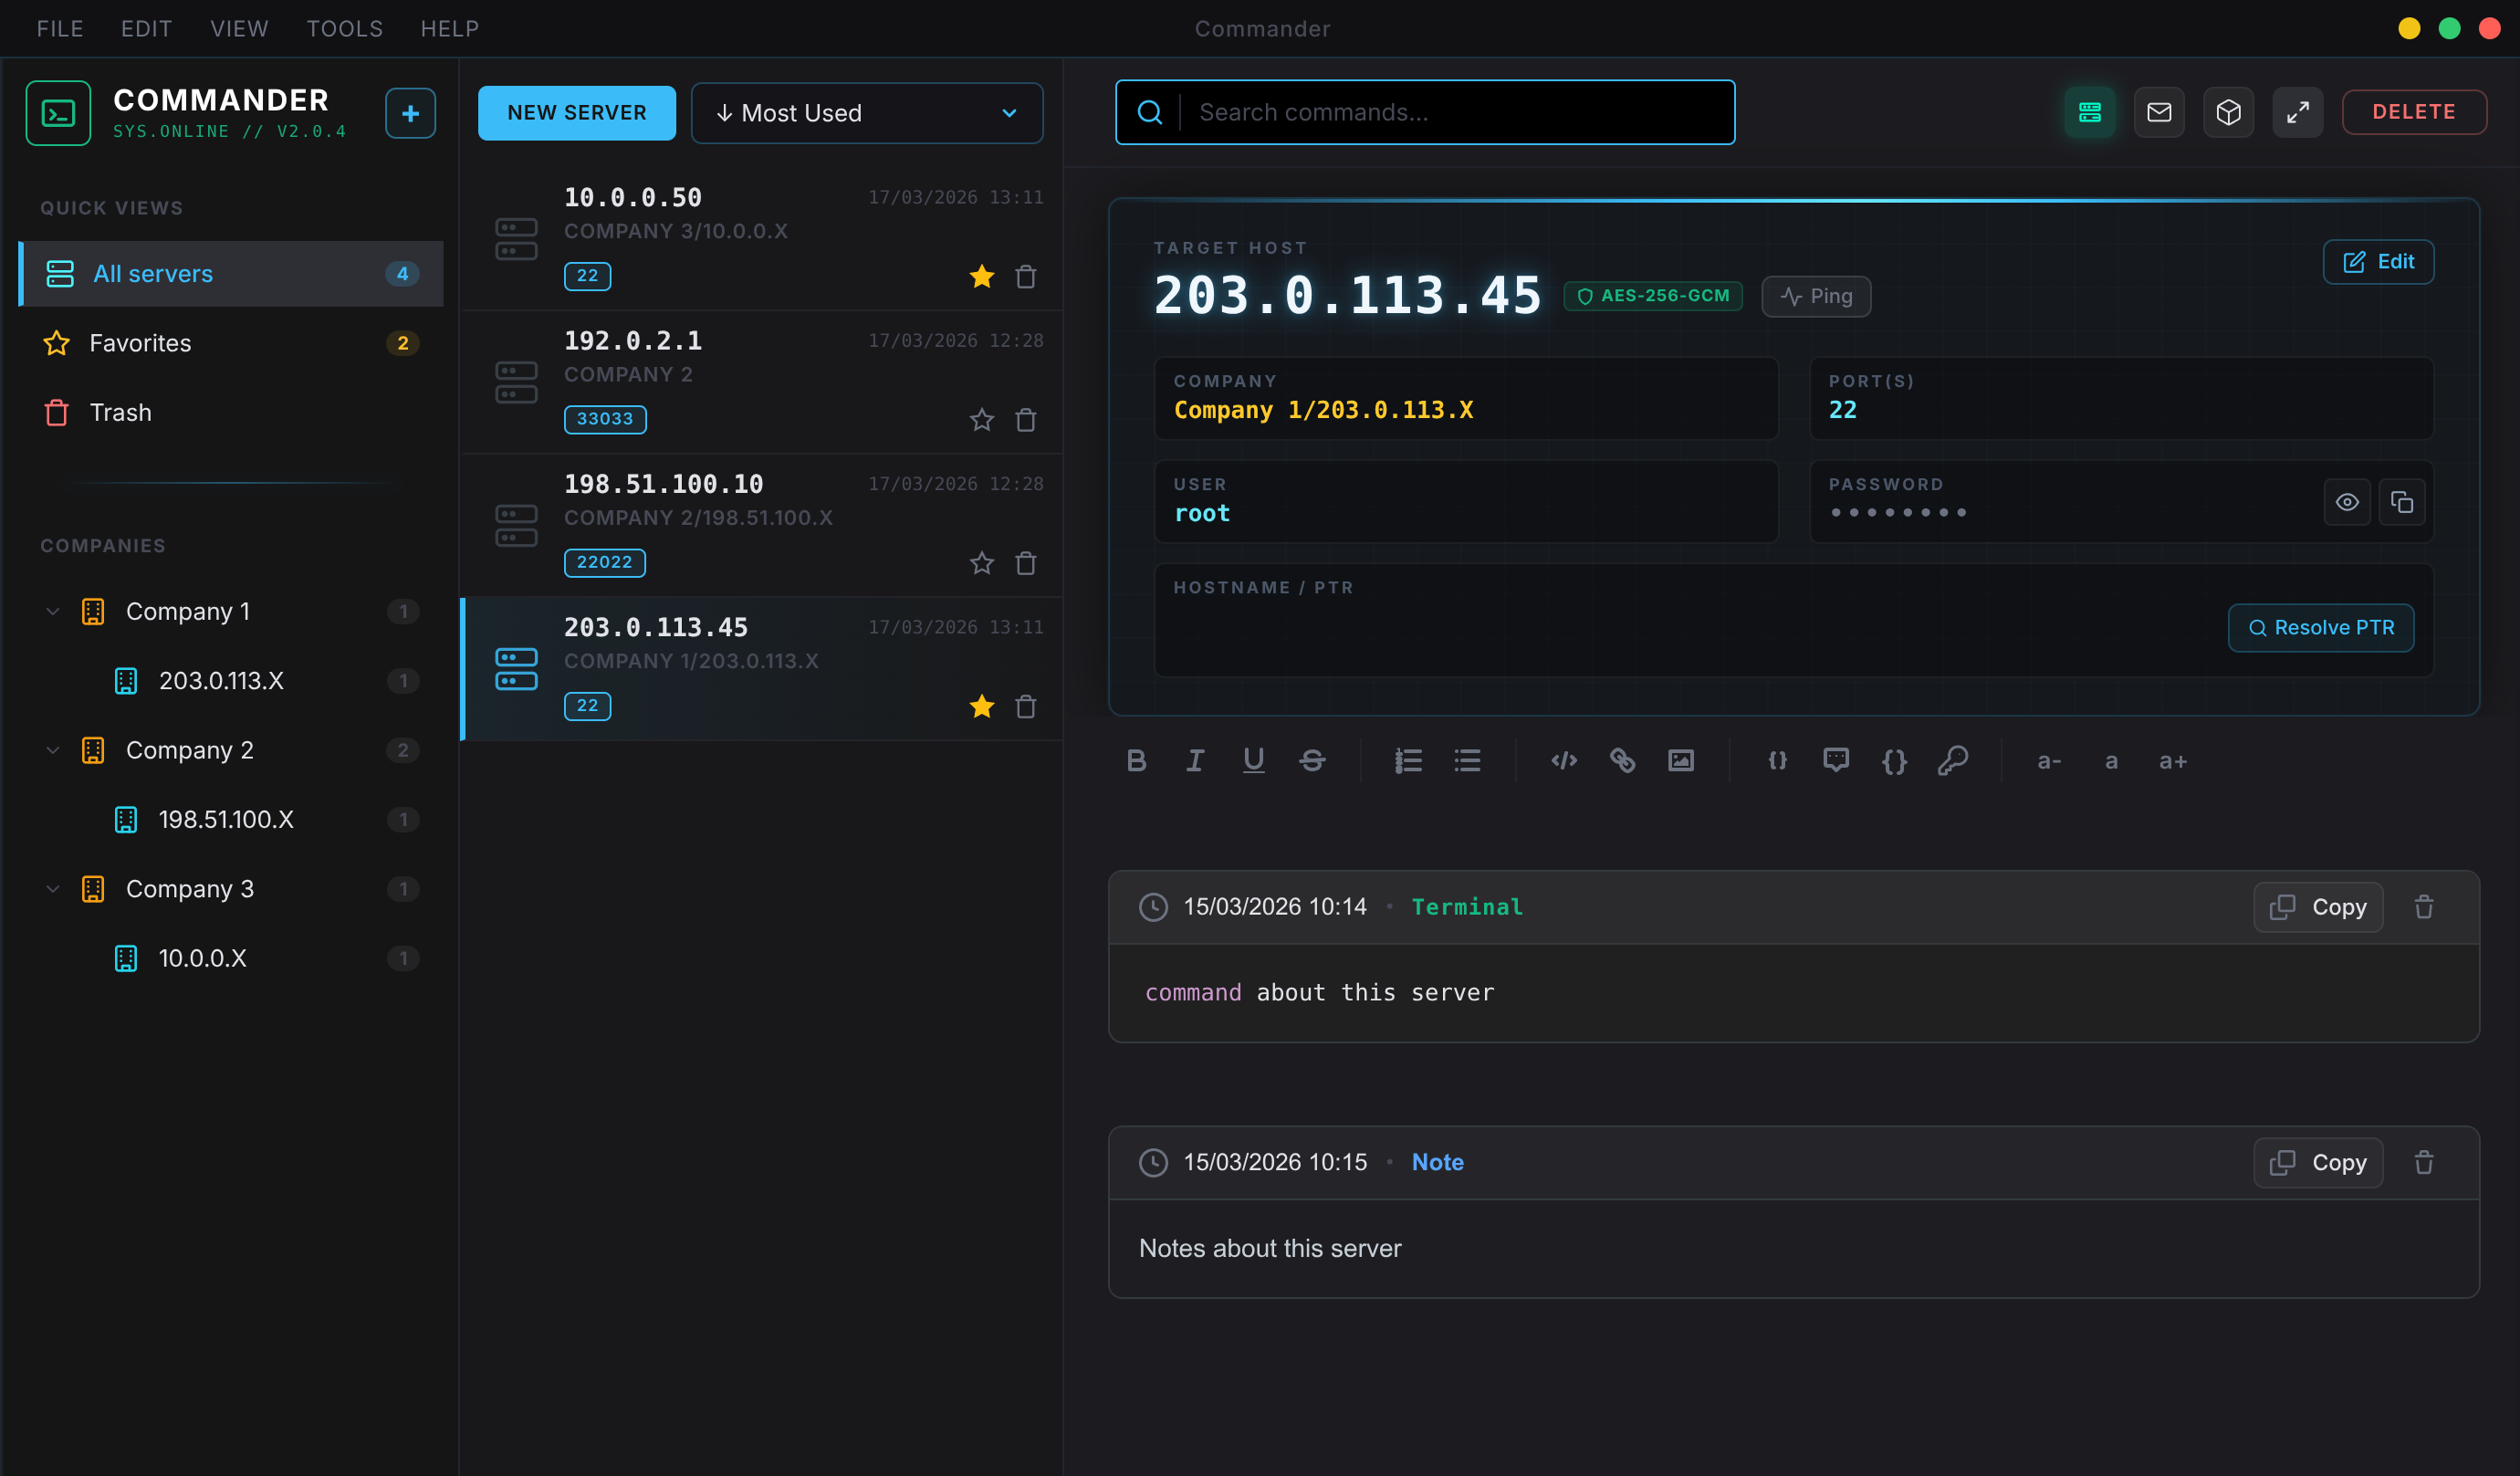Trash the 203.0.113.45 server row
This screenshot has height=1476, width=2520.
[x=1026, y=707]
